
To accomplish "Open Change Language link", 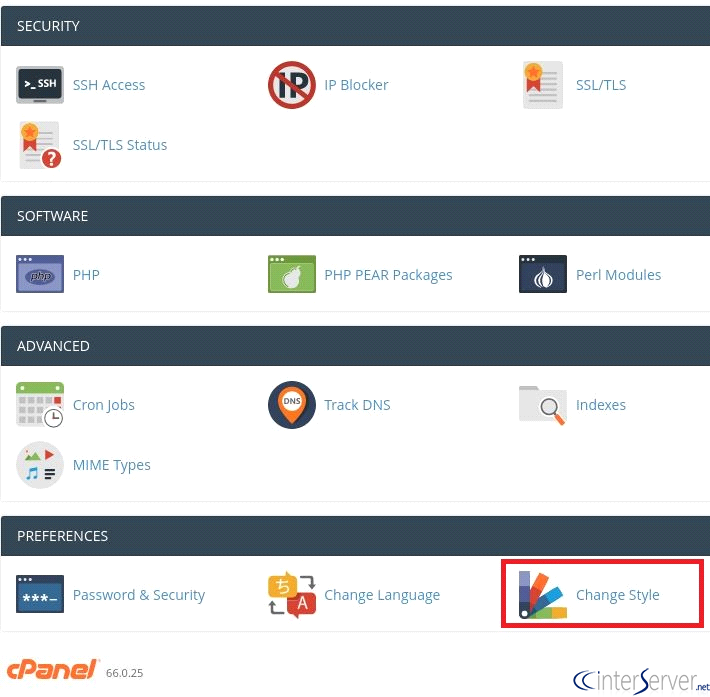I will tap(382, 595).
